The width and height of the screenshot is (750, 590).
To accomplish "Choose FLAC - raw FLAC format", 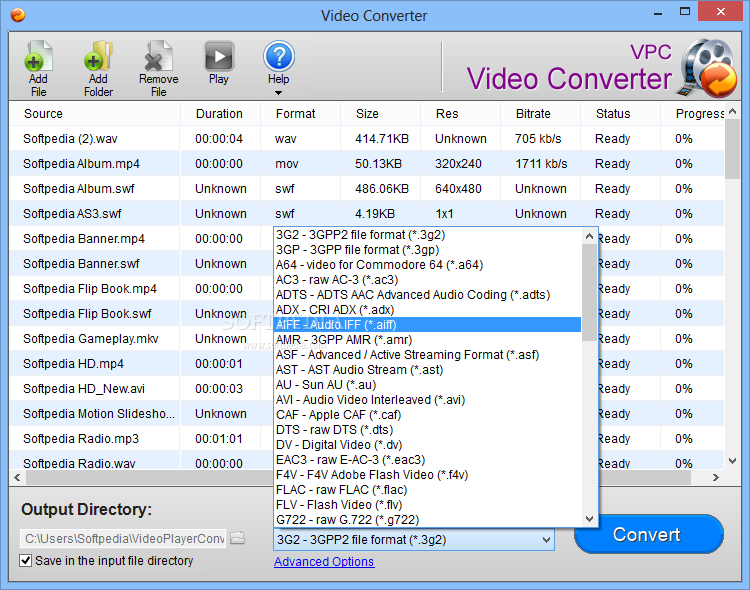I will tap(428, 490).
